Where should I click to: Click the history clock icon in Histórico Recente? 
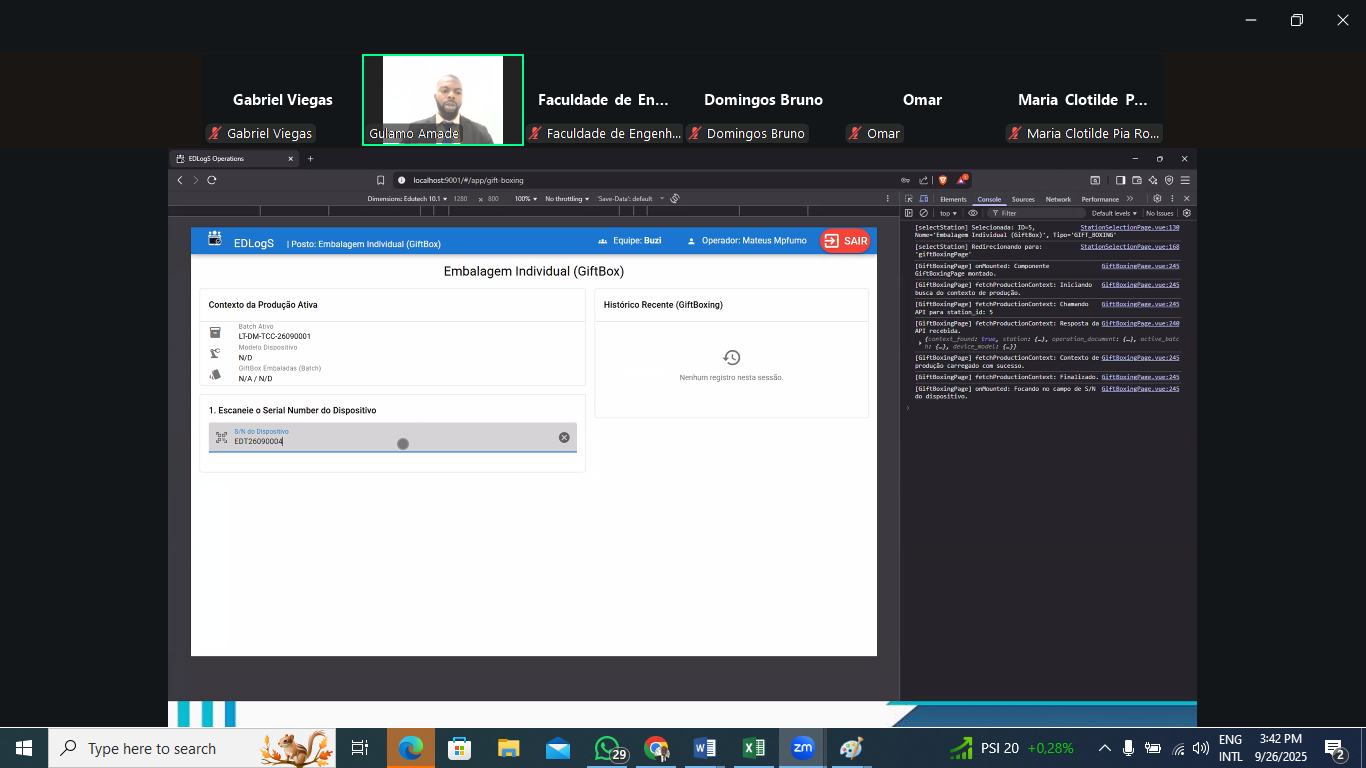pyautogui.click(x=731, y=357)
